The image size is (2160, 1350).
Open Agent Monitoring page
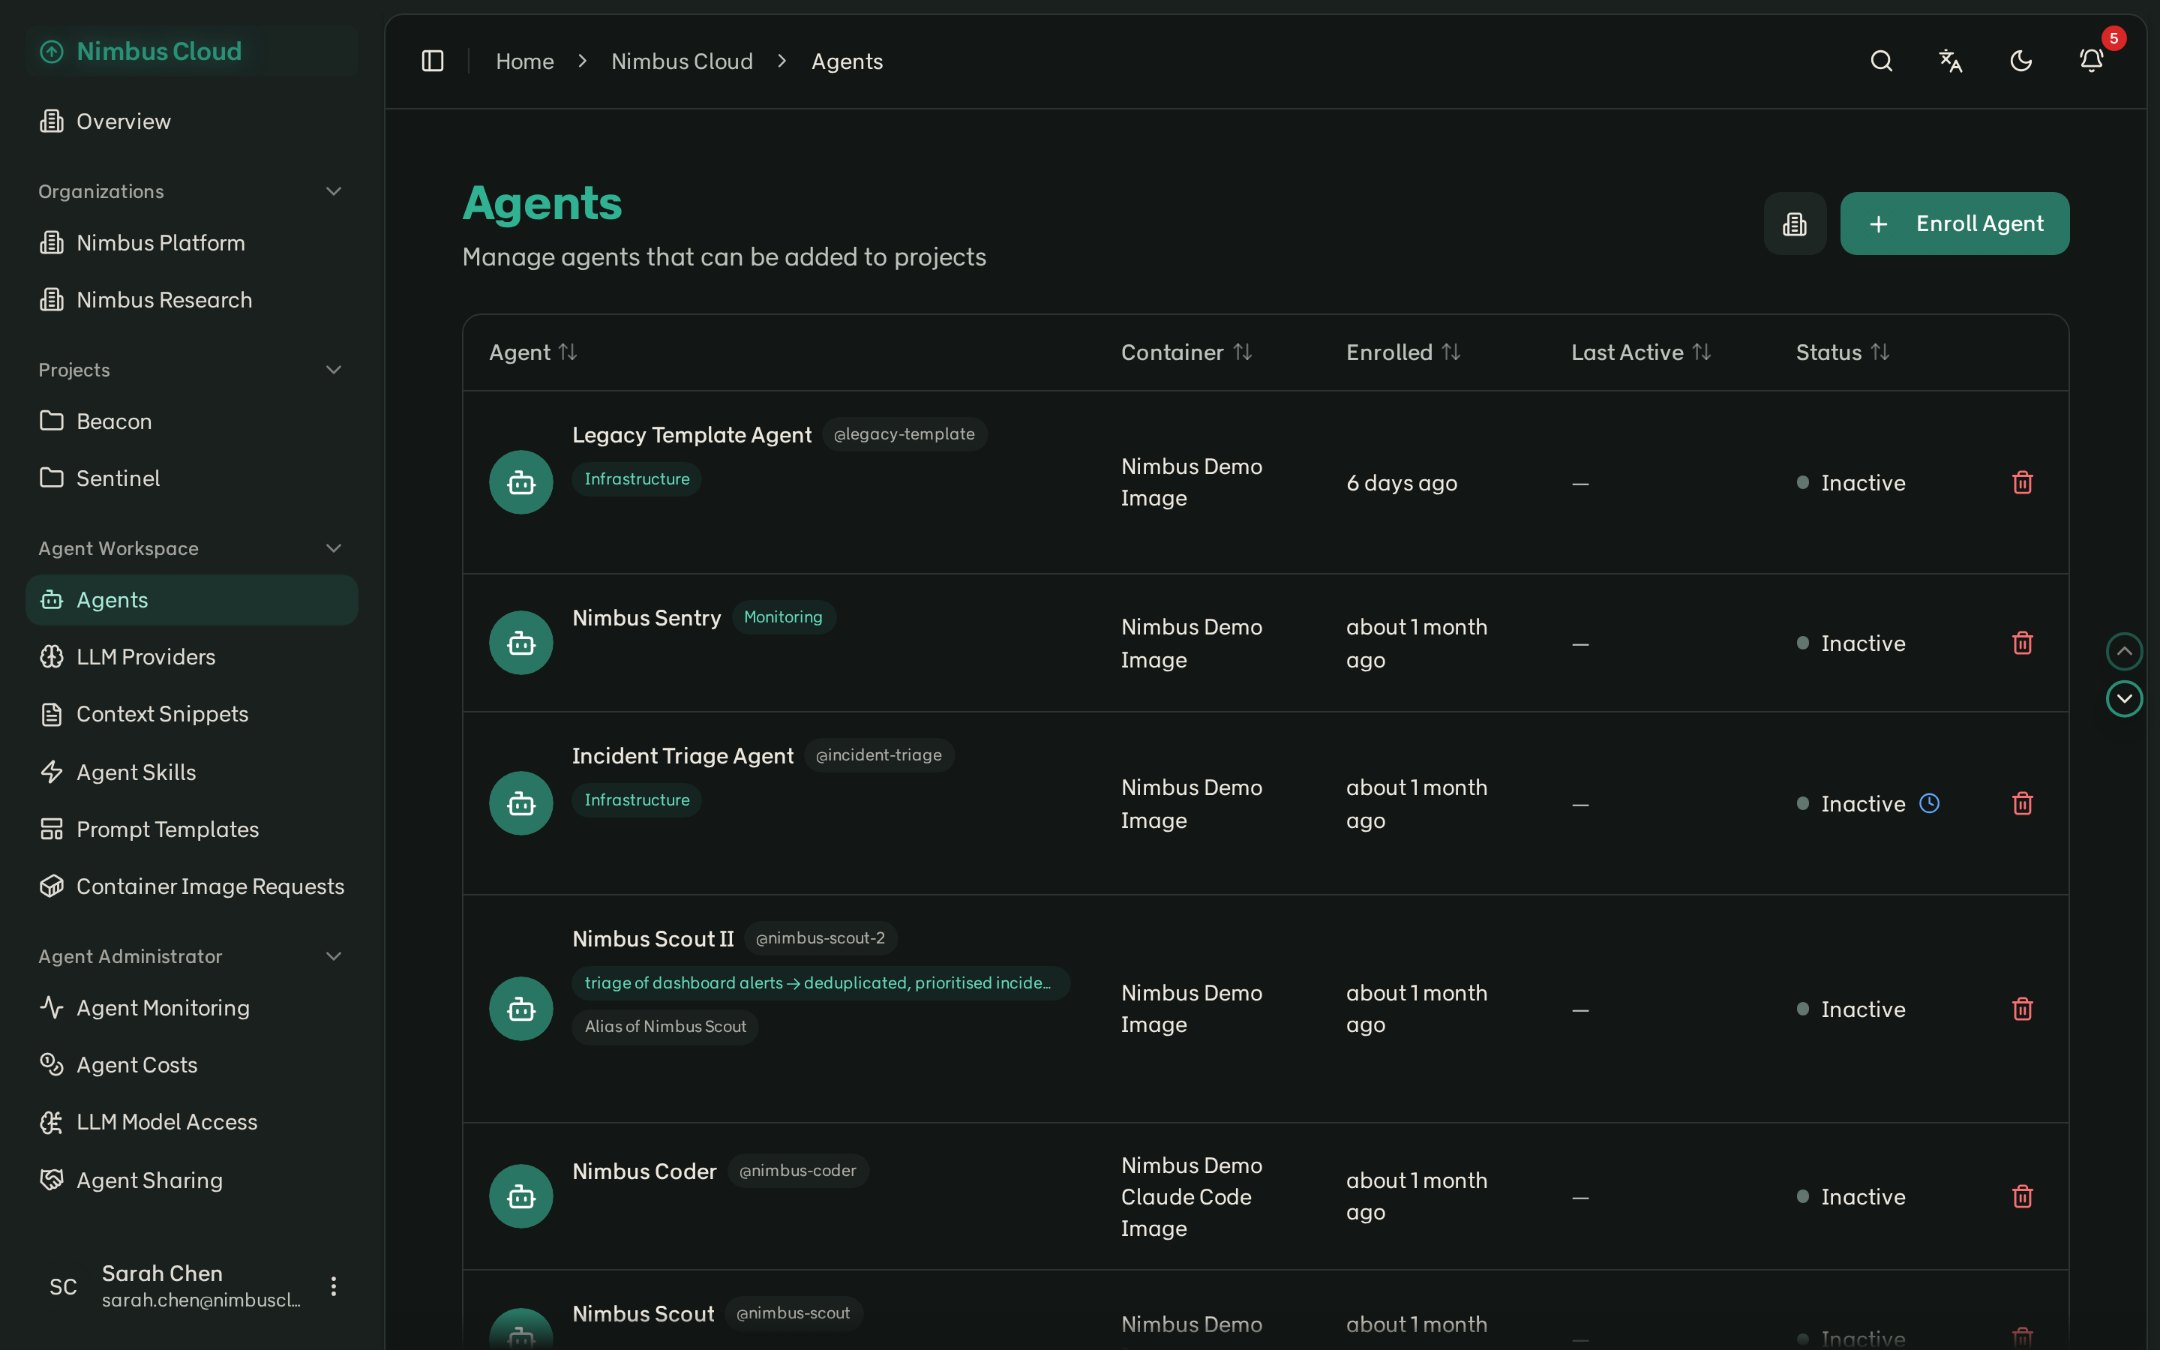point(192,1008)
